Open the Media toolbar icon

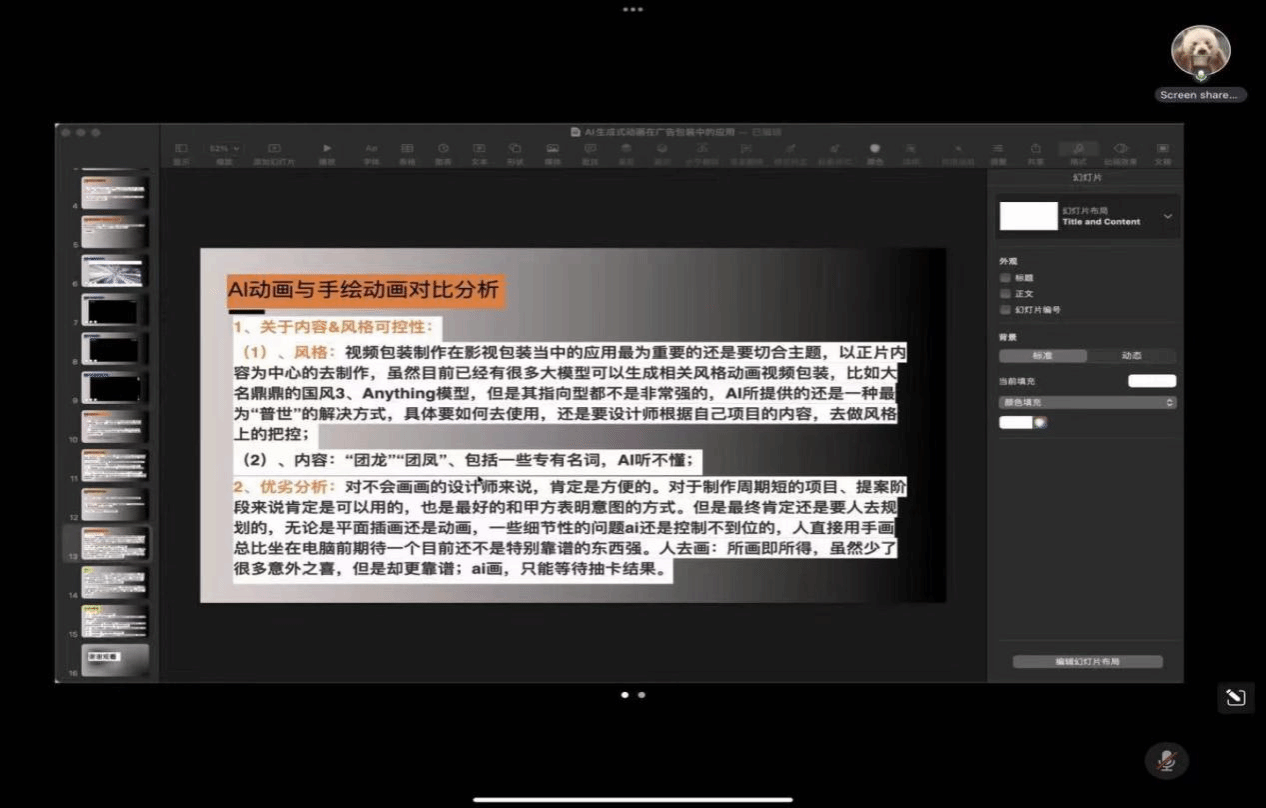click(x=552, y=150)
